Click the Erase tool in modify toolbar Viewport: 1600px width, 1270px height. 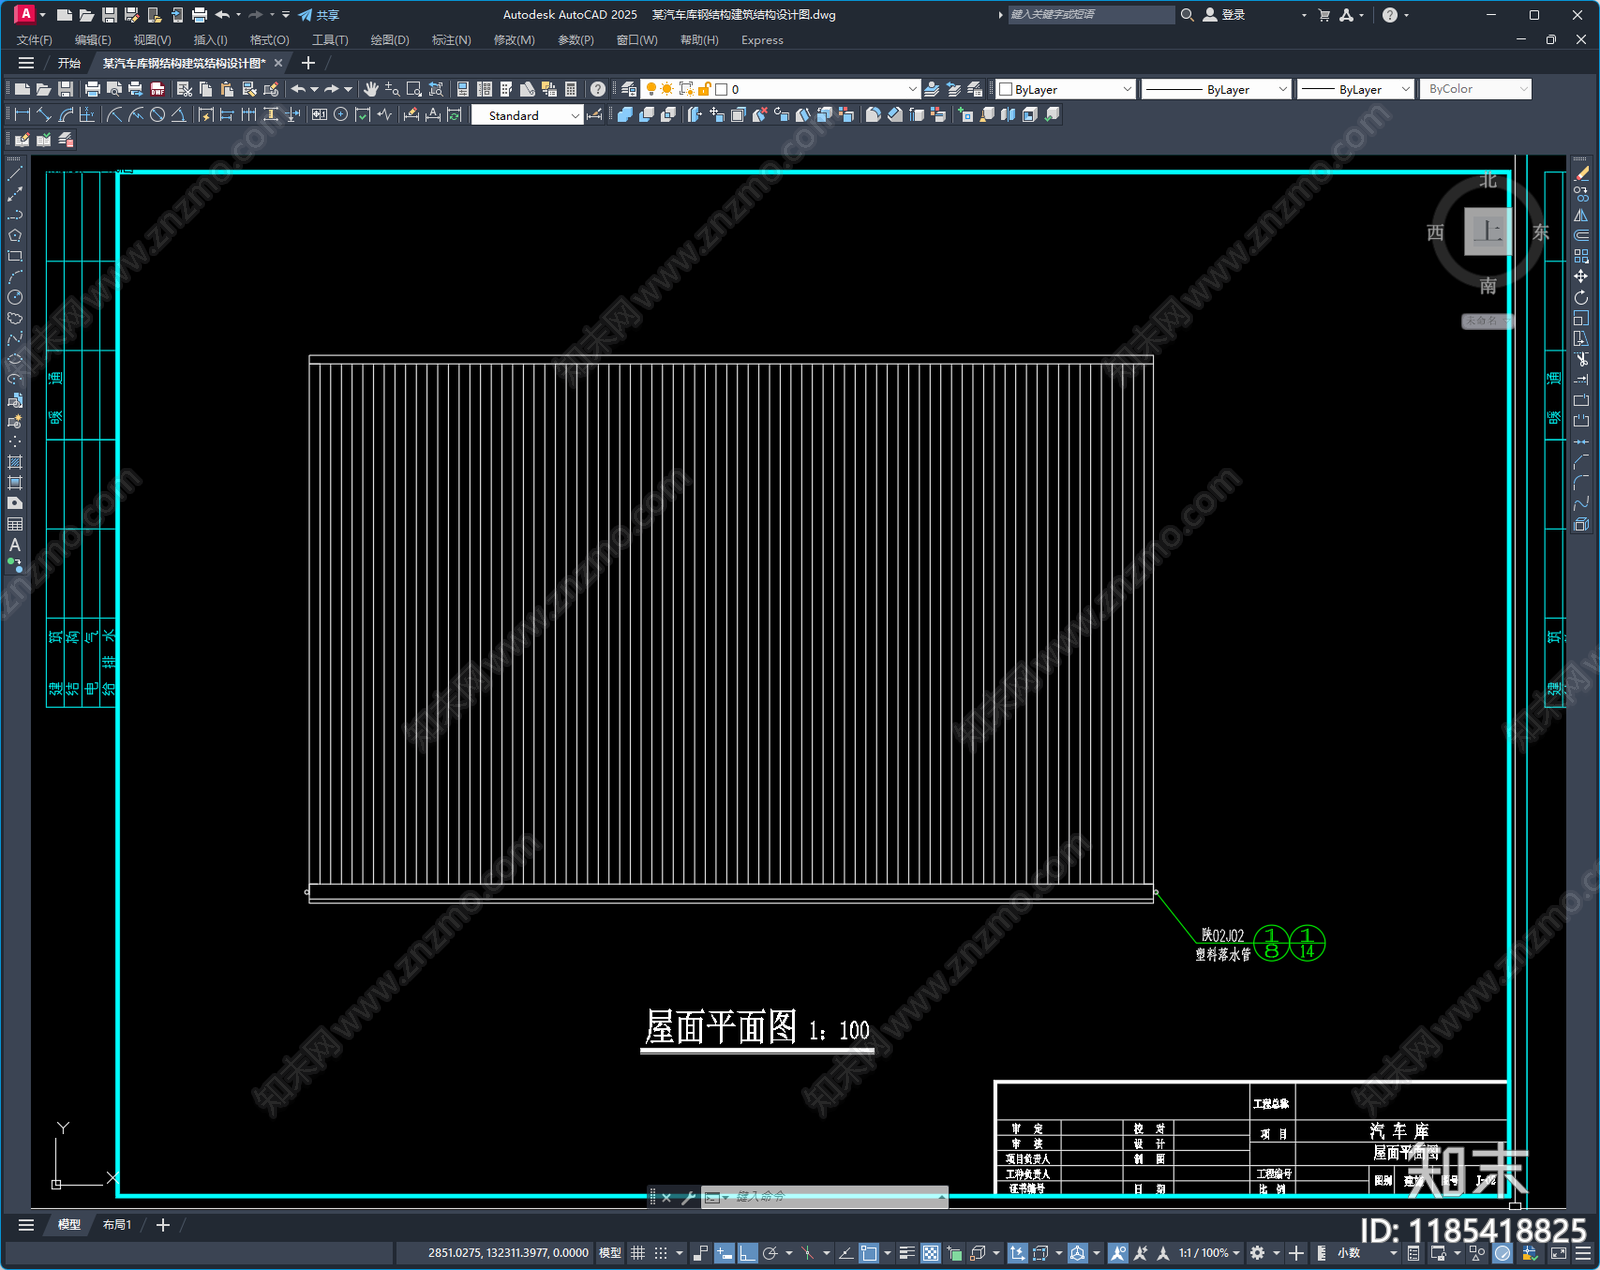(x=1581, y=174)
